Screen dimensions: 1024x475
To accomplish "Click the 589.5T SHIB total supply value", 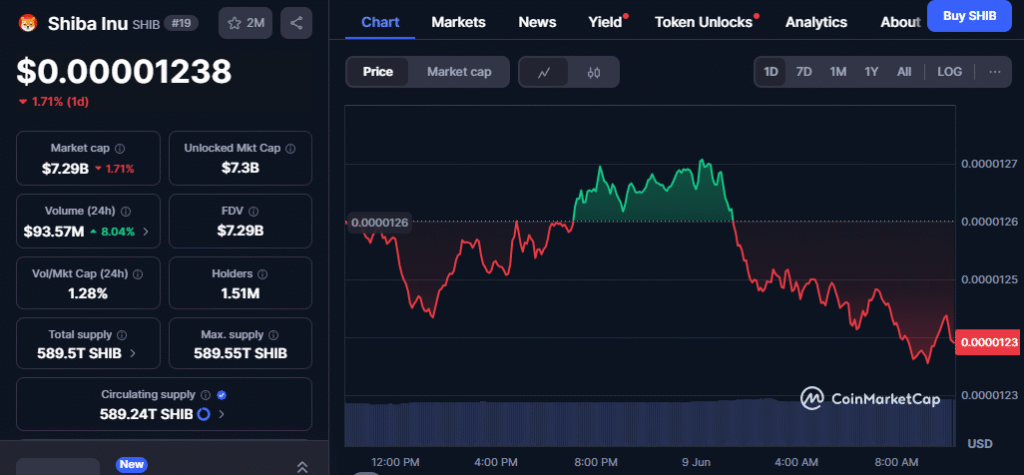I will point(79,353).
